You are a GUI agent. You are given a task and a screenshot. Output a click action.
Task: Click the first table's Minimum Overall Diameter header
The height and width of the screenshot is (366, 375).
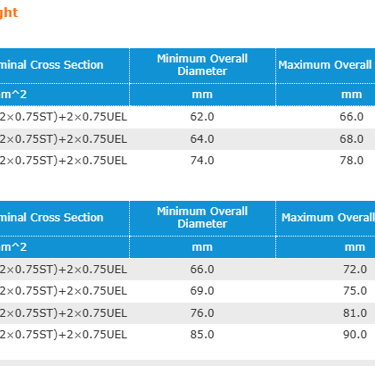click(202, 65)
